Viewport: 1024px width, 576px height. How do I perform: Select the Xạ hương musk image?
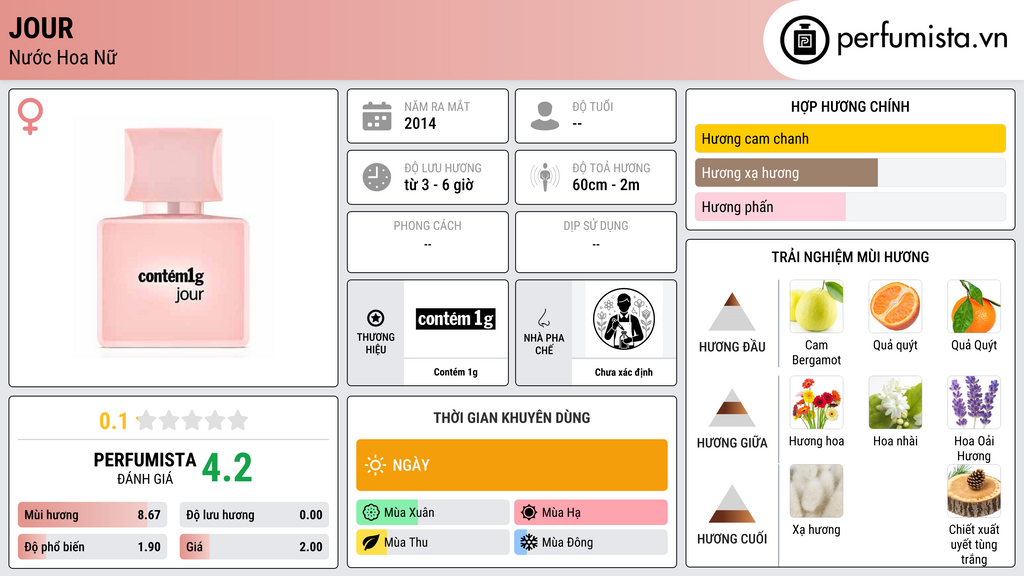click(x=816, y=491)
